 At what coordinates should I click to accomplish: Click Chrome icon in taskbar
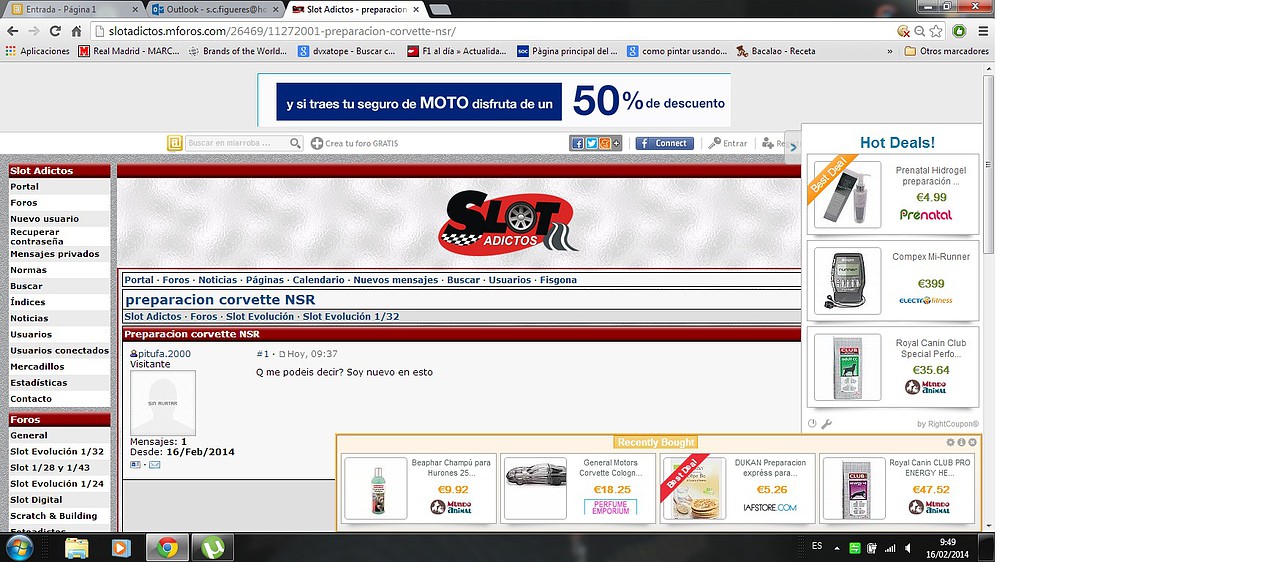click(x=167, y=547)
